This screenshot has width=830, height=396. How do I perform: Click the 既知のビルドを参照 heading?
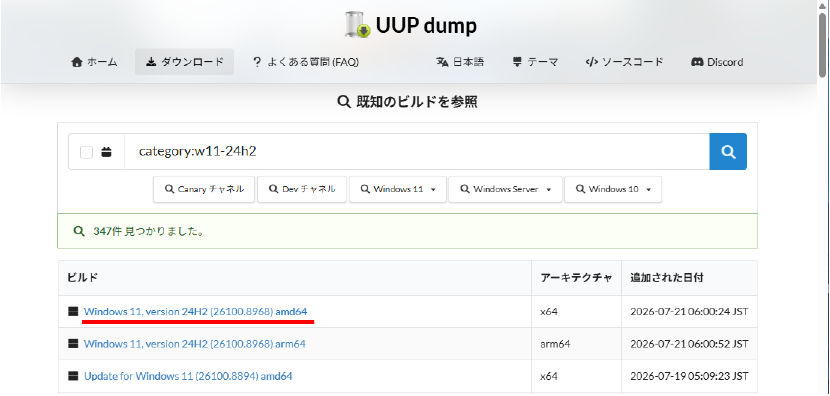coord(407,102)
